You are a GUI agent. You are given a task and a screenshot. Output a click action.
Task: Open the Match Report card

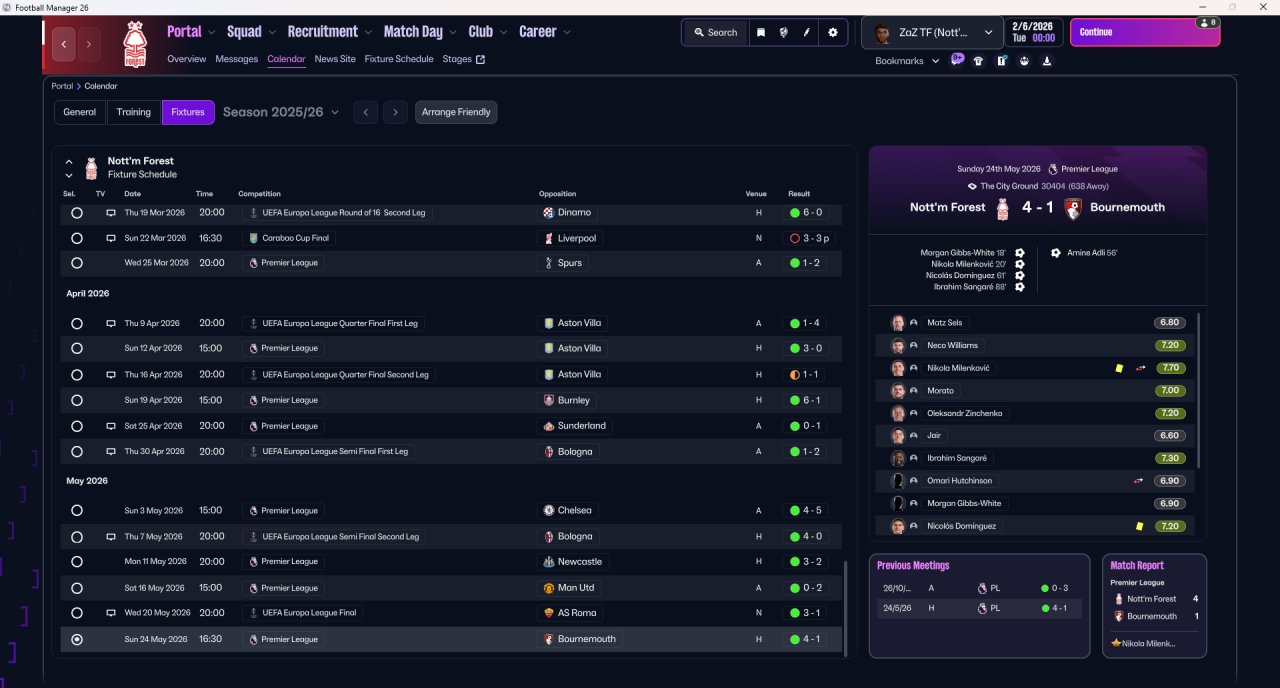point(1154,606)
